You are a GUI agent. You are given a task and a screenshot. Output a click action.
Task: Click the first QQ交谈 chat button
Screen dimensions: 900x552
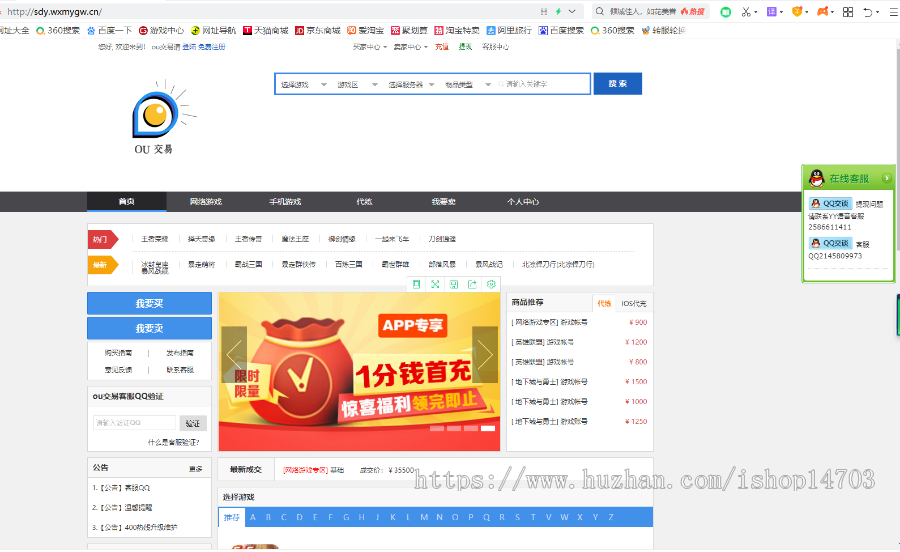[831, 203]
